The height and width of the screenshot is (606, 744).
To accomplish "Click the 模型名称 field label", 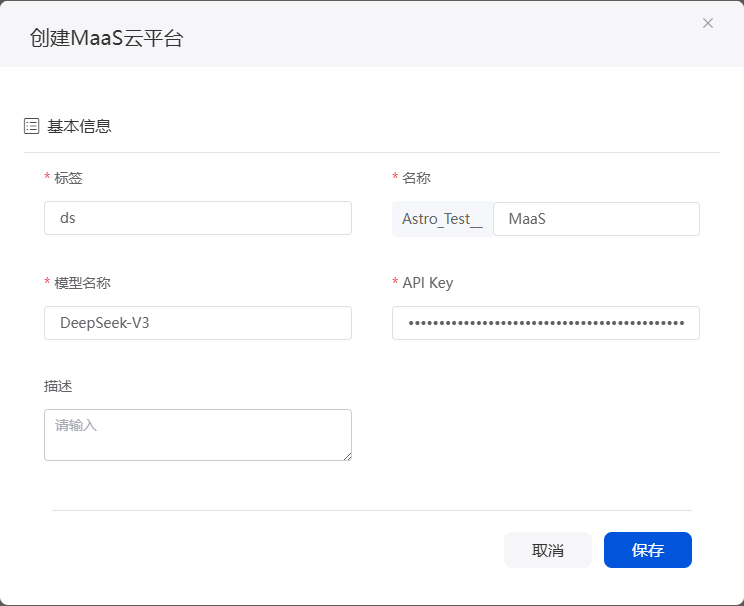I will 82,283.
